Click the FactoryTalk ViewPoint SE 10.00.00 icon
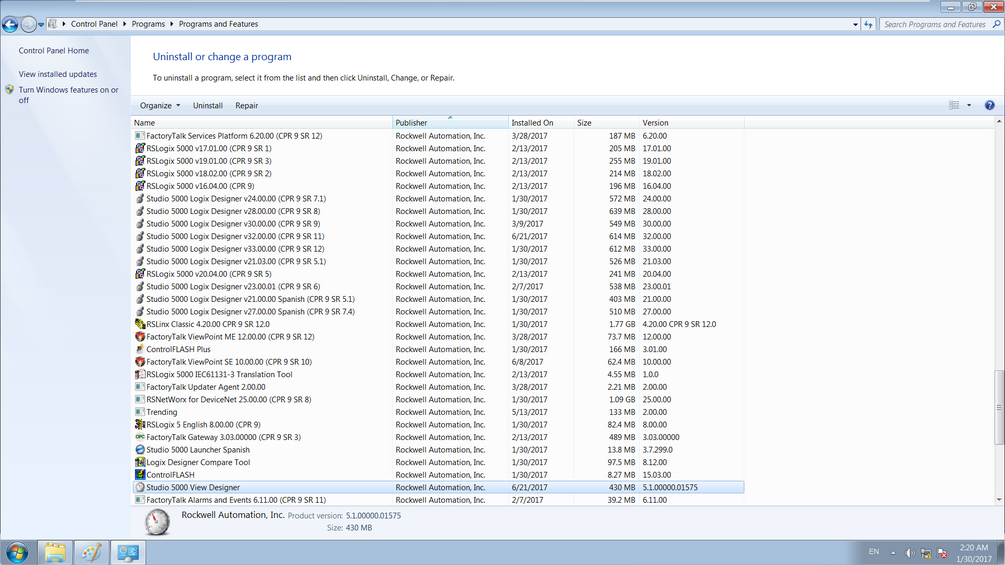 click(x=140, y=362)
